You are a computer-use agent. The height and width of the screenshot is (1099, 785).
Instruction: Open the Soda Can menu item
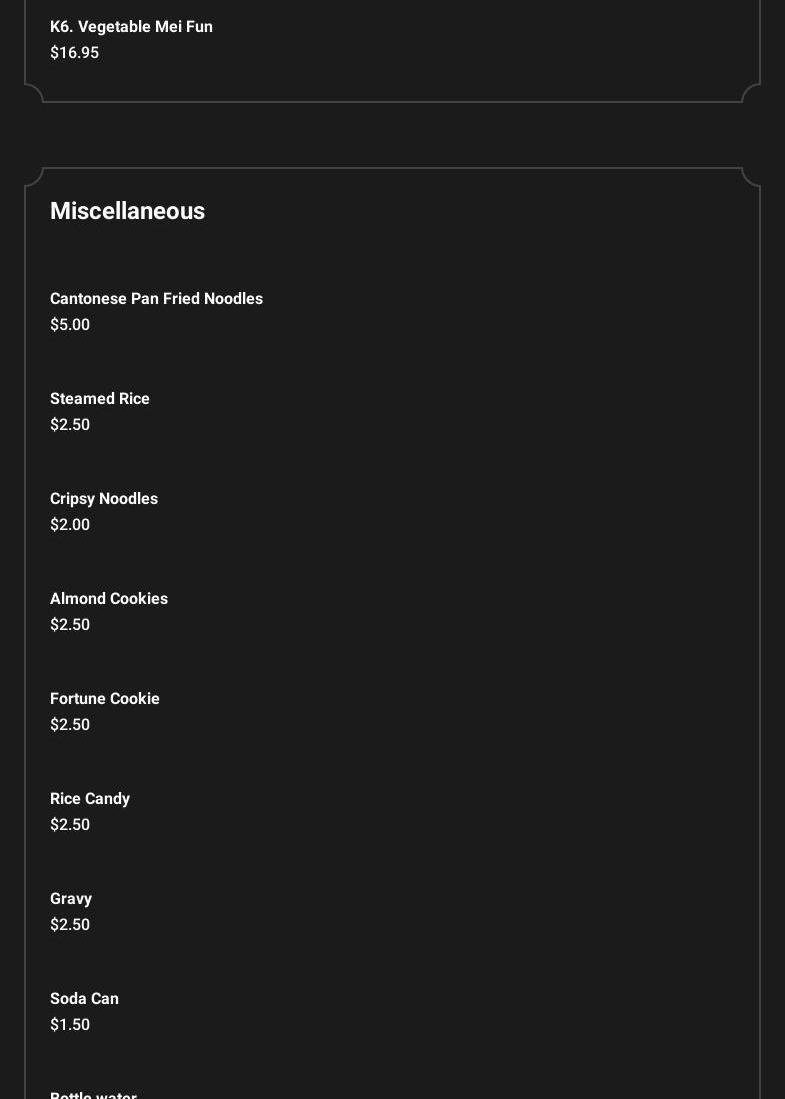pyautogui.click(x=84, y=999)
